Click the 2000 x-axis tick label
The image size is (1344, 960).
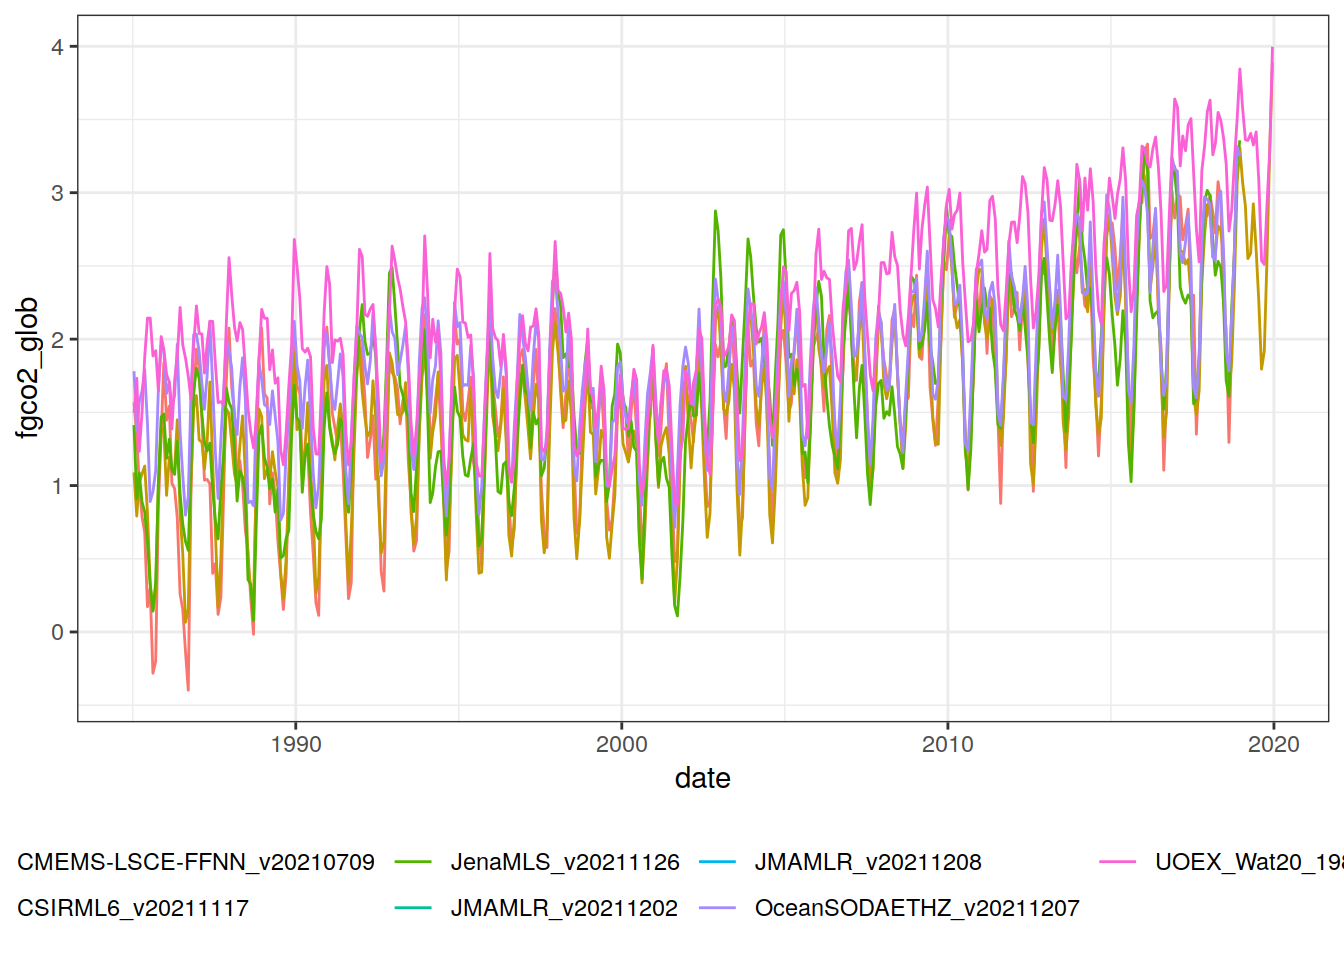tap(622, 744)
